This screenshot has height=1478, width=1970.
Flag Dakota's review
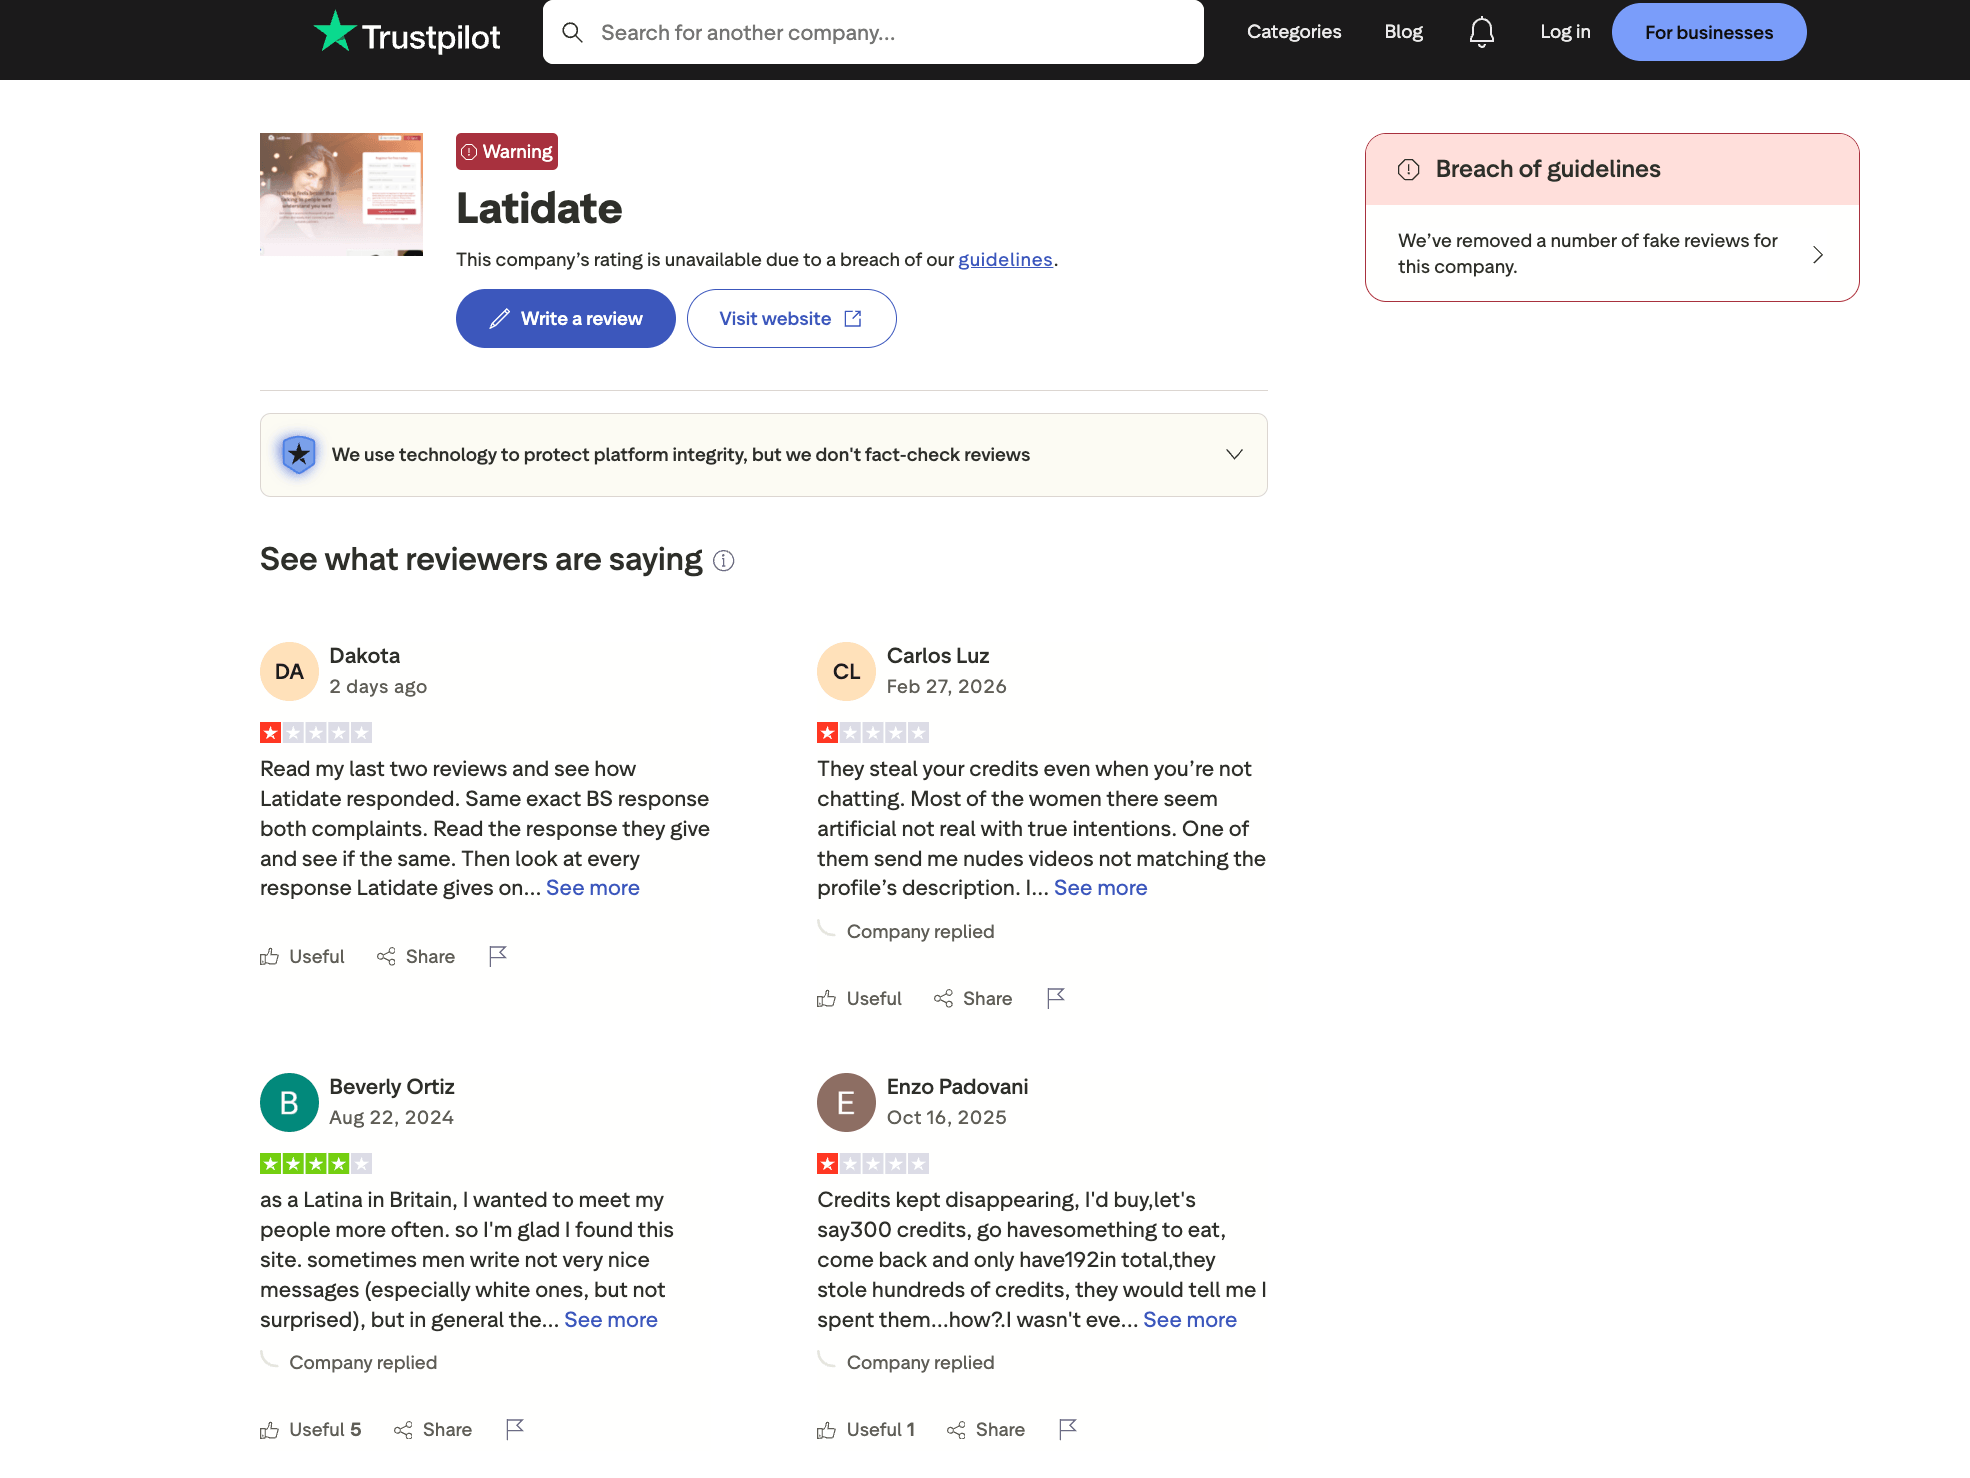click(x=498, y=956)
